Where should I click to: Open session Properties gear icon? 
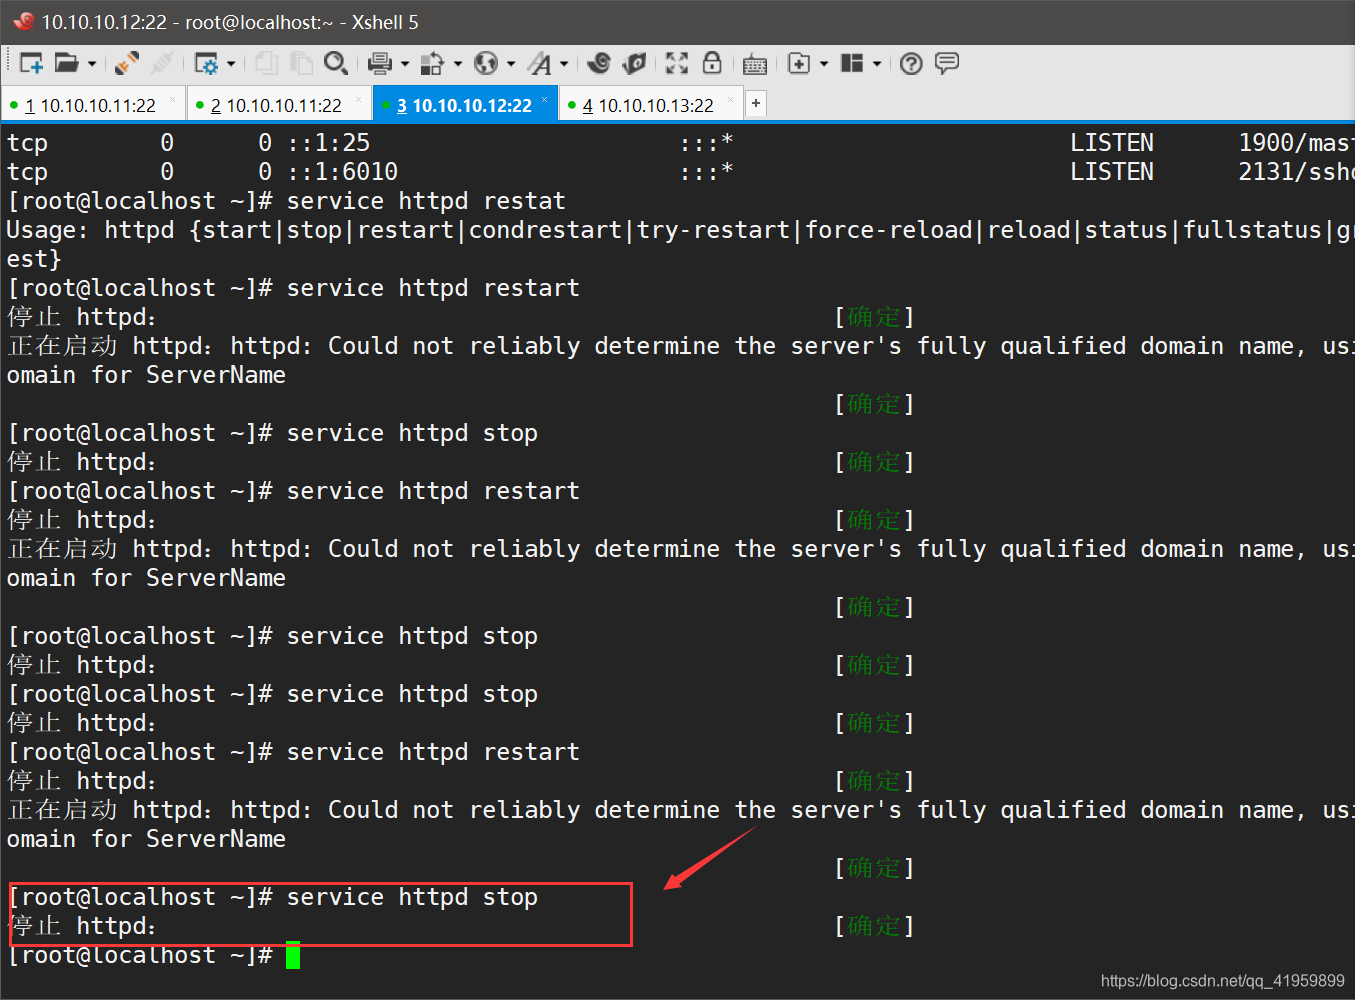tap(206, 64)
